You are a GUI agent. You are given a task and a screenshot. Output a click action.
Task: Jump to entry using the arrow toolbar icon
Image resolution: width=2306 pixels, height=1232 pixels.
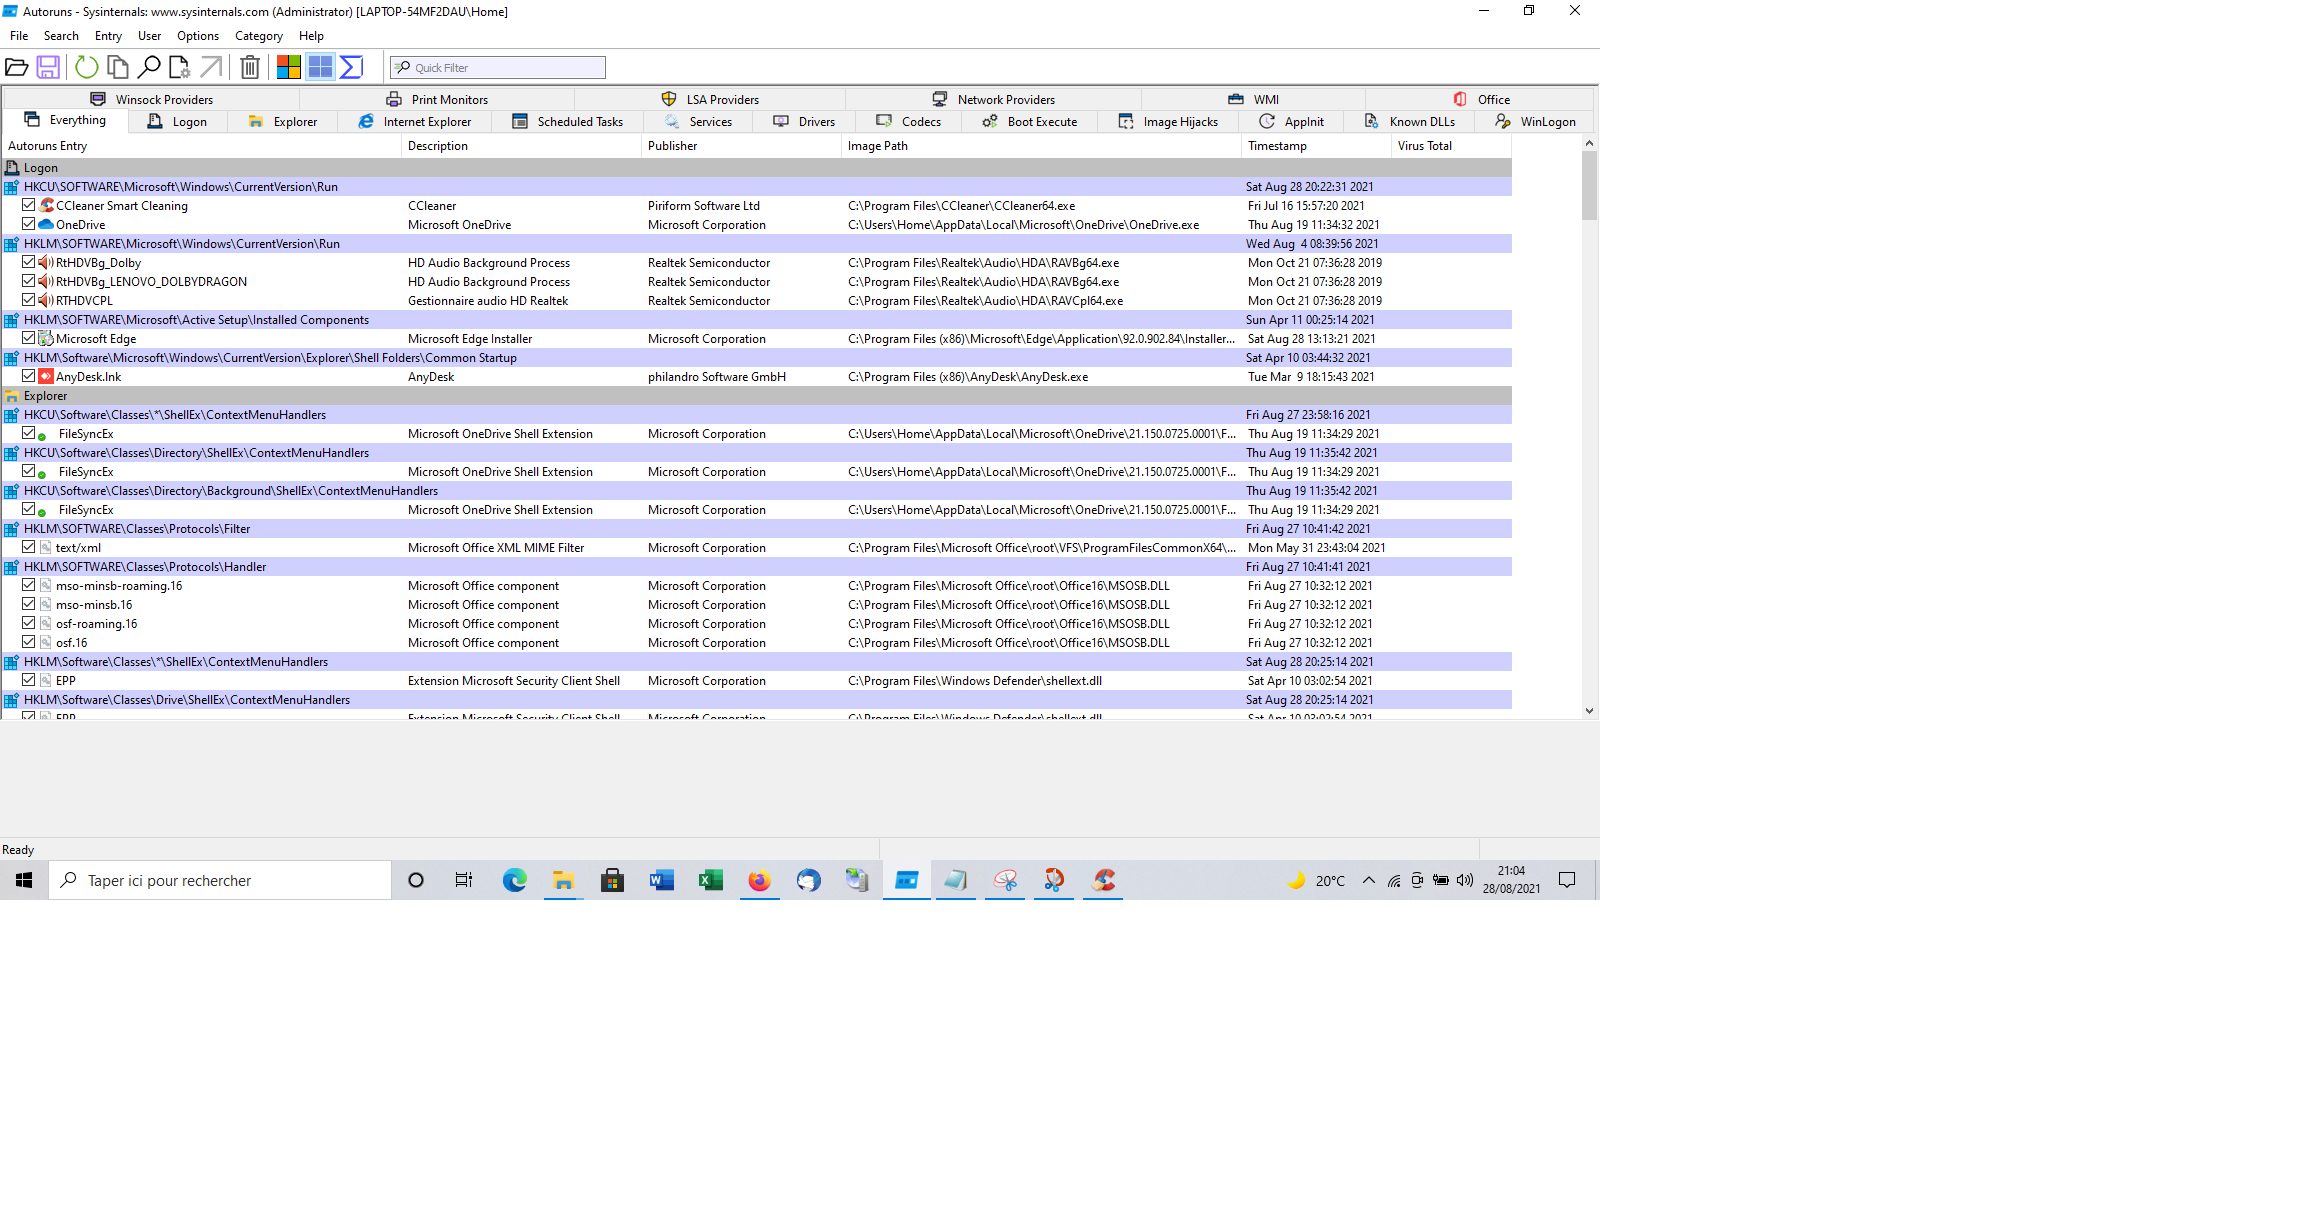point(211,67)
